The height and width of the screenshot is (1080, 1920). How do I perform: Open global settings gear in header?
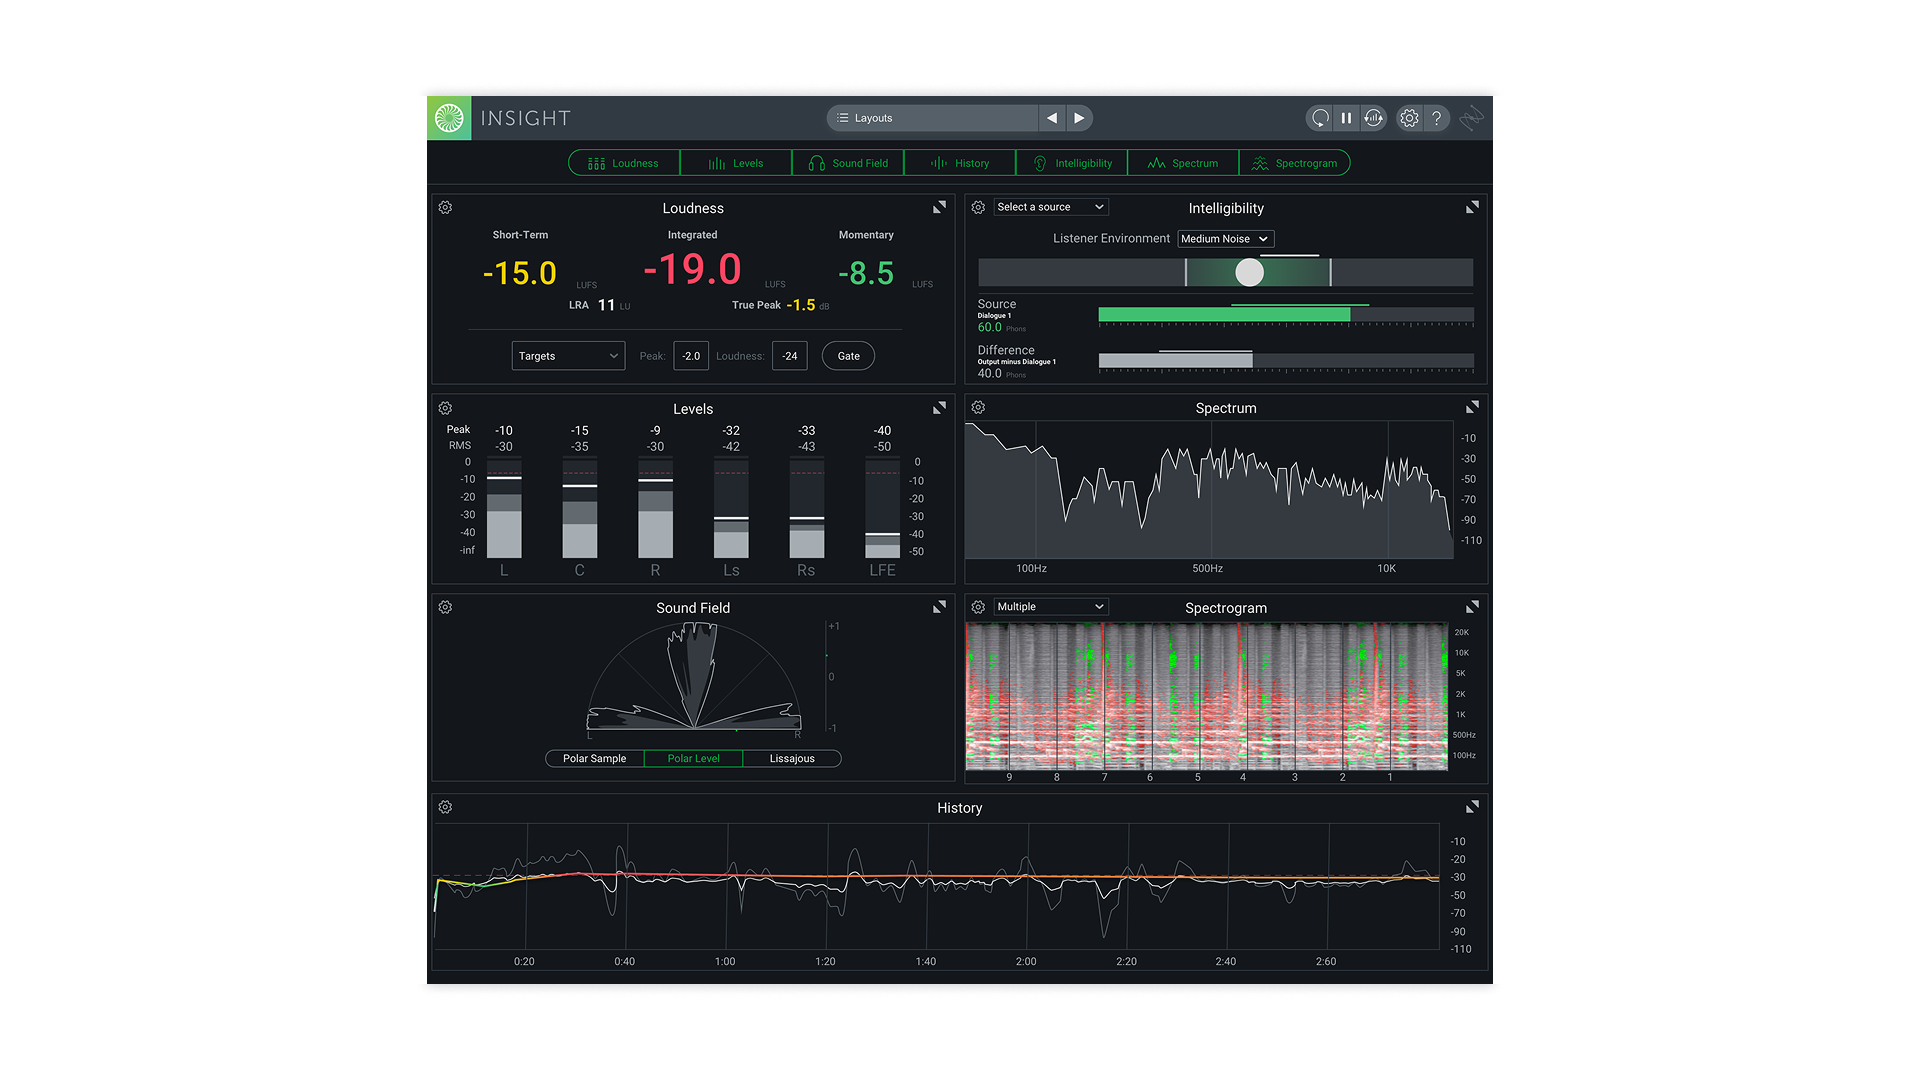point(1409,118)
